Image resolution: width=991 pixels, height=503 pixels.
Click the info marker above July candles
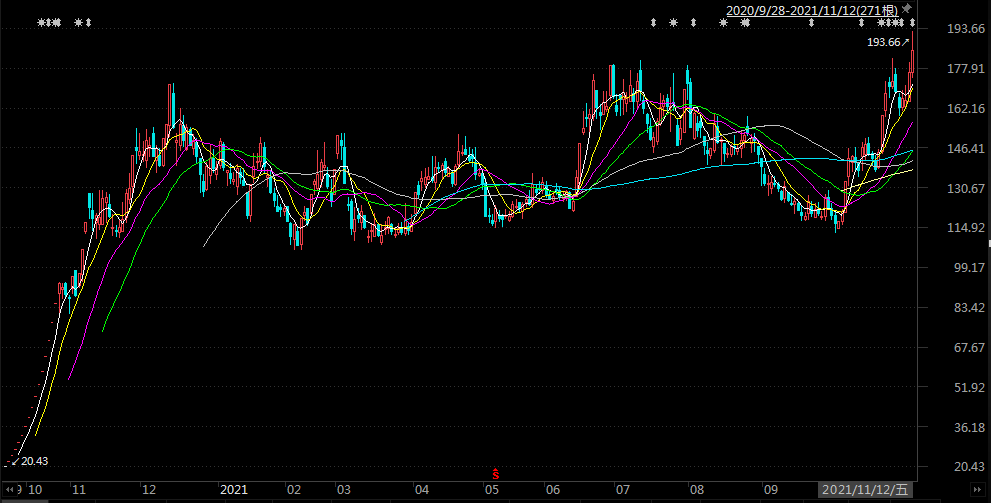coord(653,22)
